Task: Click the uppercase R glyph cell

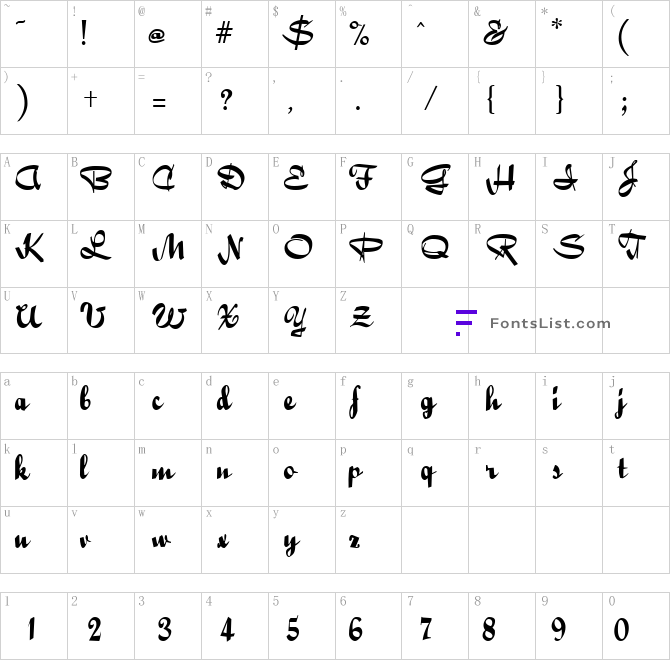Action: tap(502, 254)
